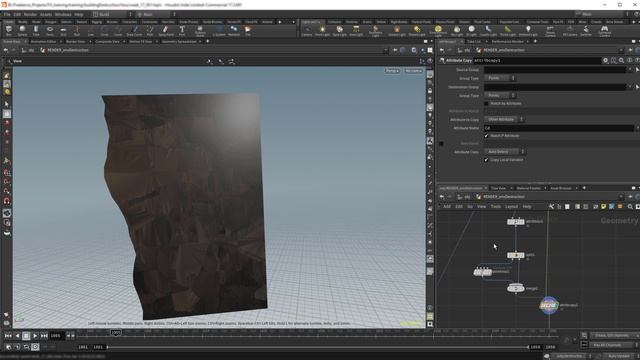This screenshot has width=640, height=360.
Task: Switch to the Geometry Spreadsheet tab
Action: (x=179, y=42)
